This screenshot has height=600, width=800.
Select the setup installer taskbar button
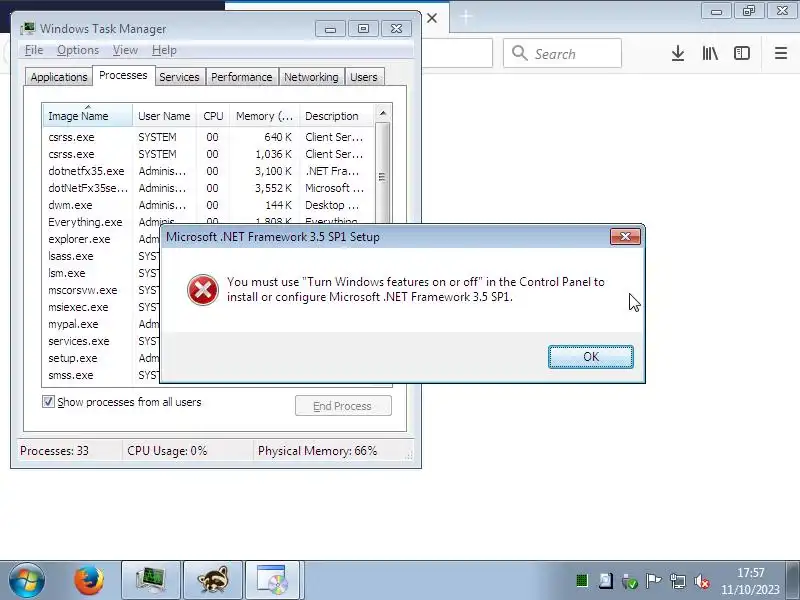point(274,580)
